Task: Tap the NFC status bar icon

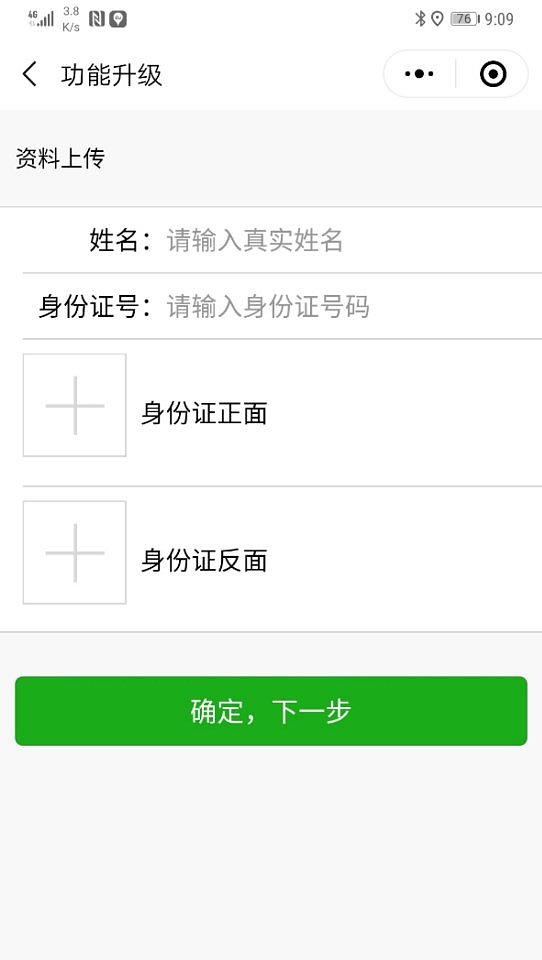Action: [x=97, y=19]
